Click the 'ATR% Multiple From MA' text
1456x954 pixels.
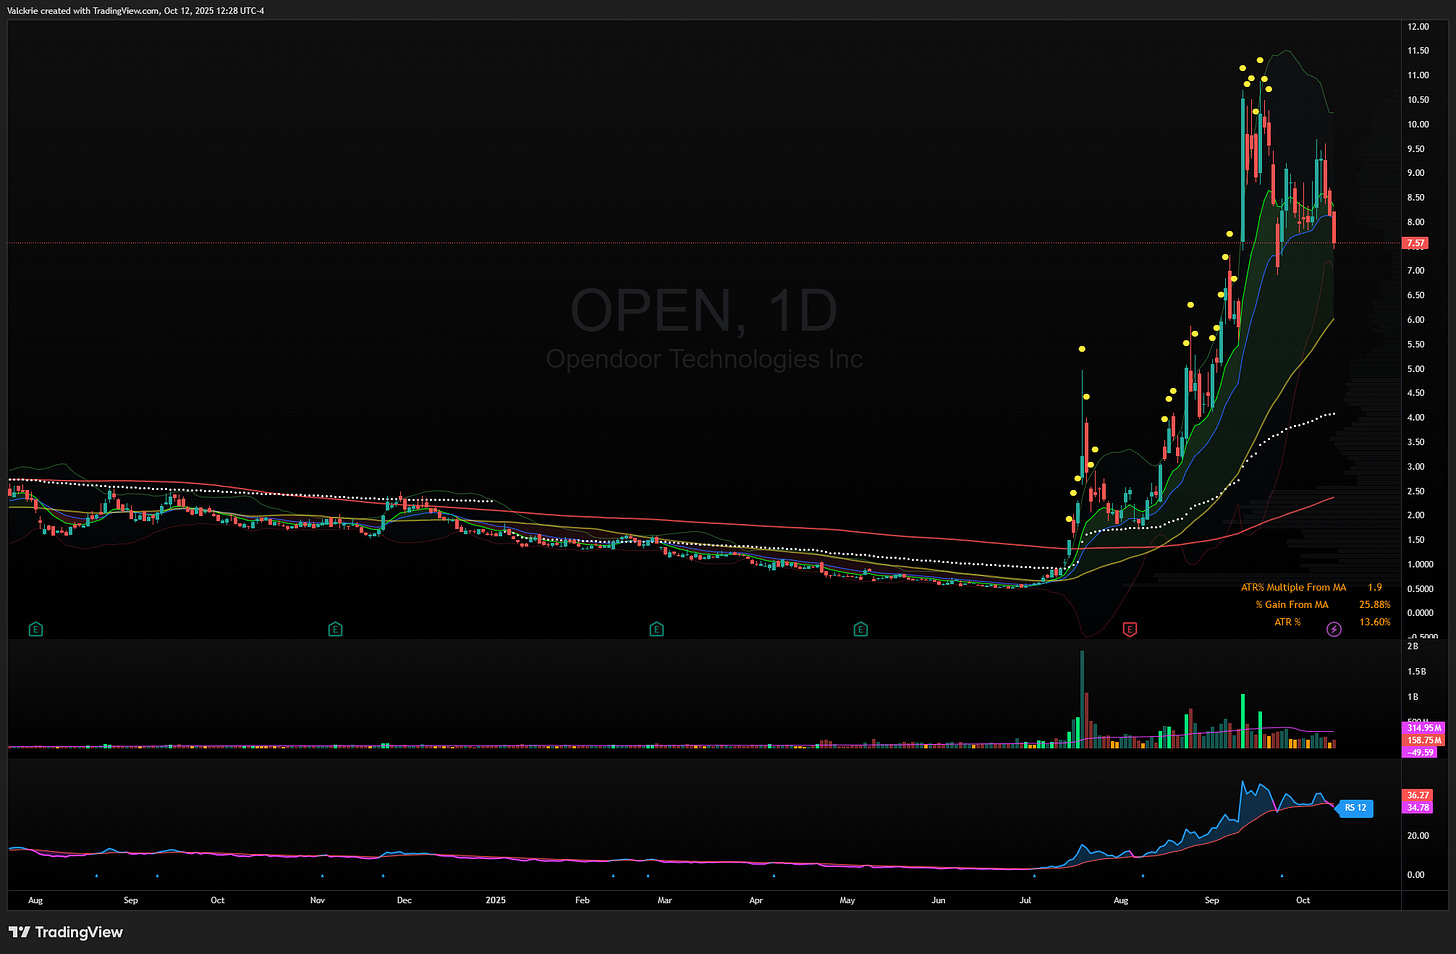1293,588
